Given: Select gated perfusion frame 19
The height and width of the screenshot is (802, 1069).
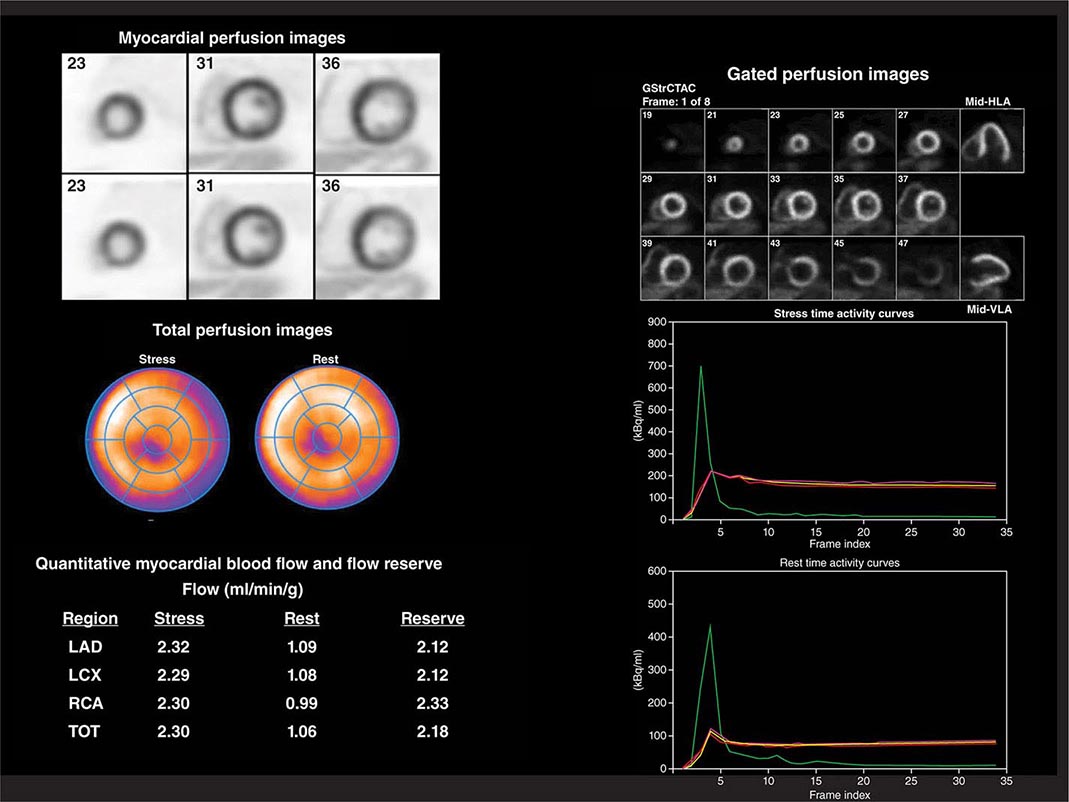Looking at the screenshot, I should click(x=672, y=138).
